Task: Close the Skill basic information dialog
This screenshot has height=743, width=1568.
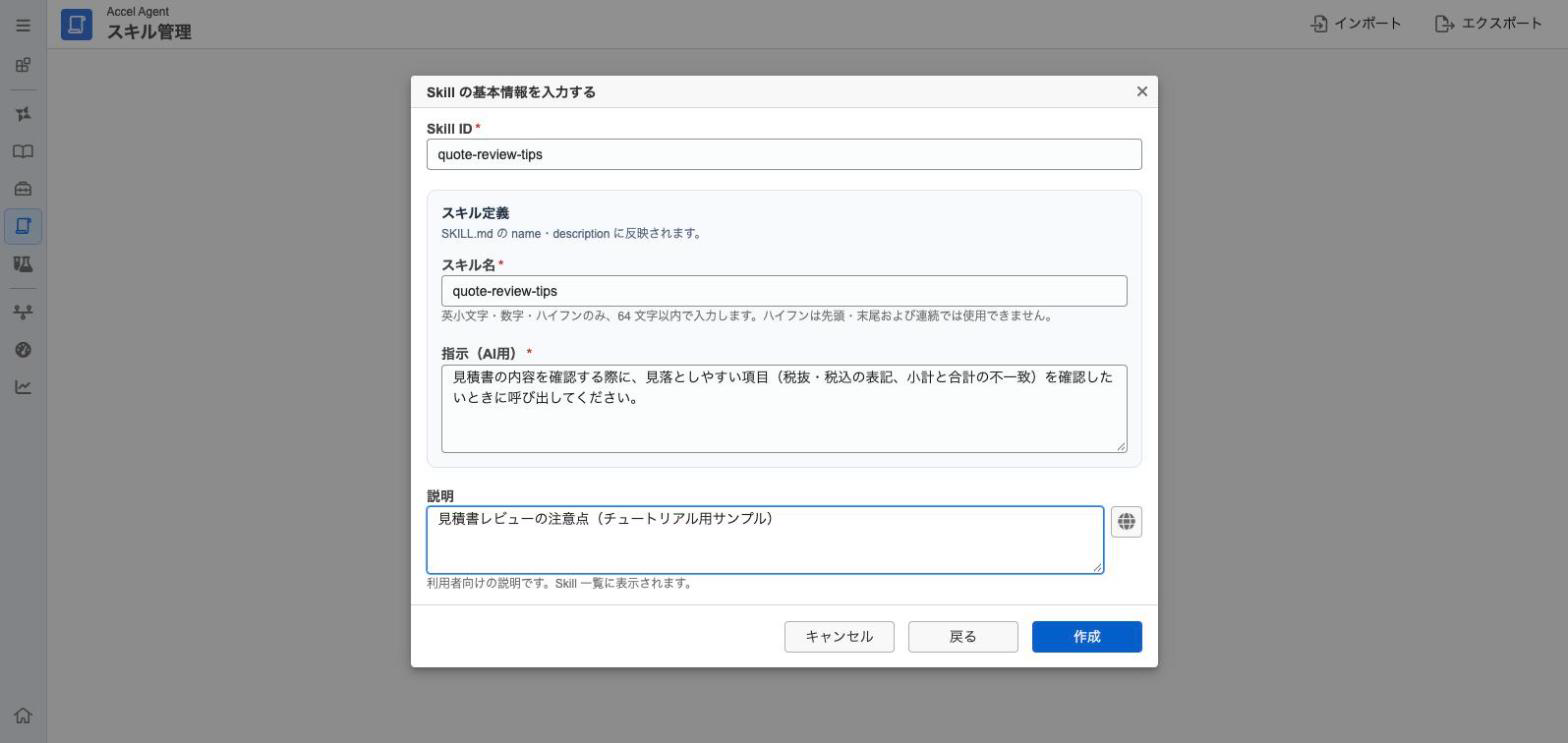Action: [1142, 92]
